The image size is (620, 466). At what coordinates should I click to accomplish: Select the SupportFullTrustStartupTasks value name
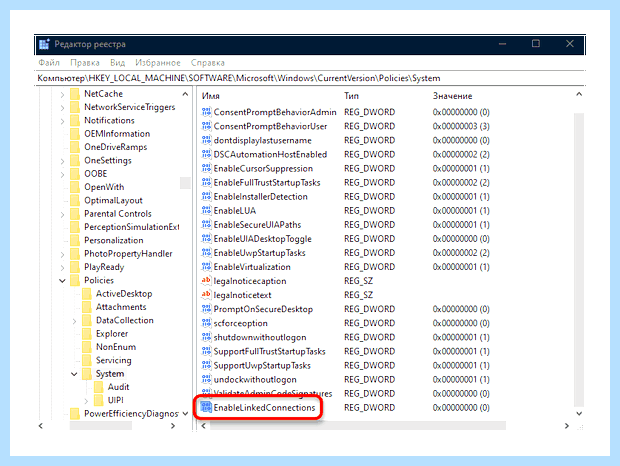(270, 351)
